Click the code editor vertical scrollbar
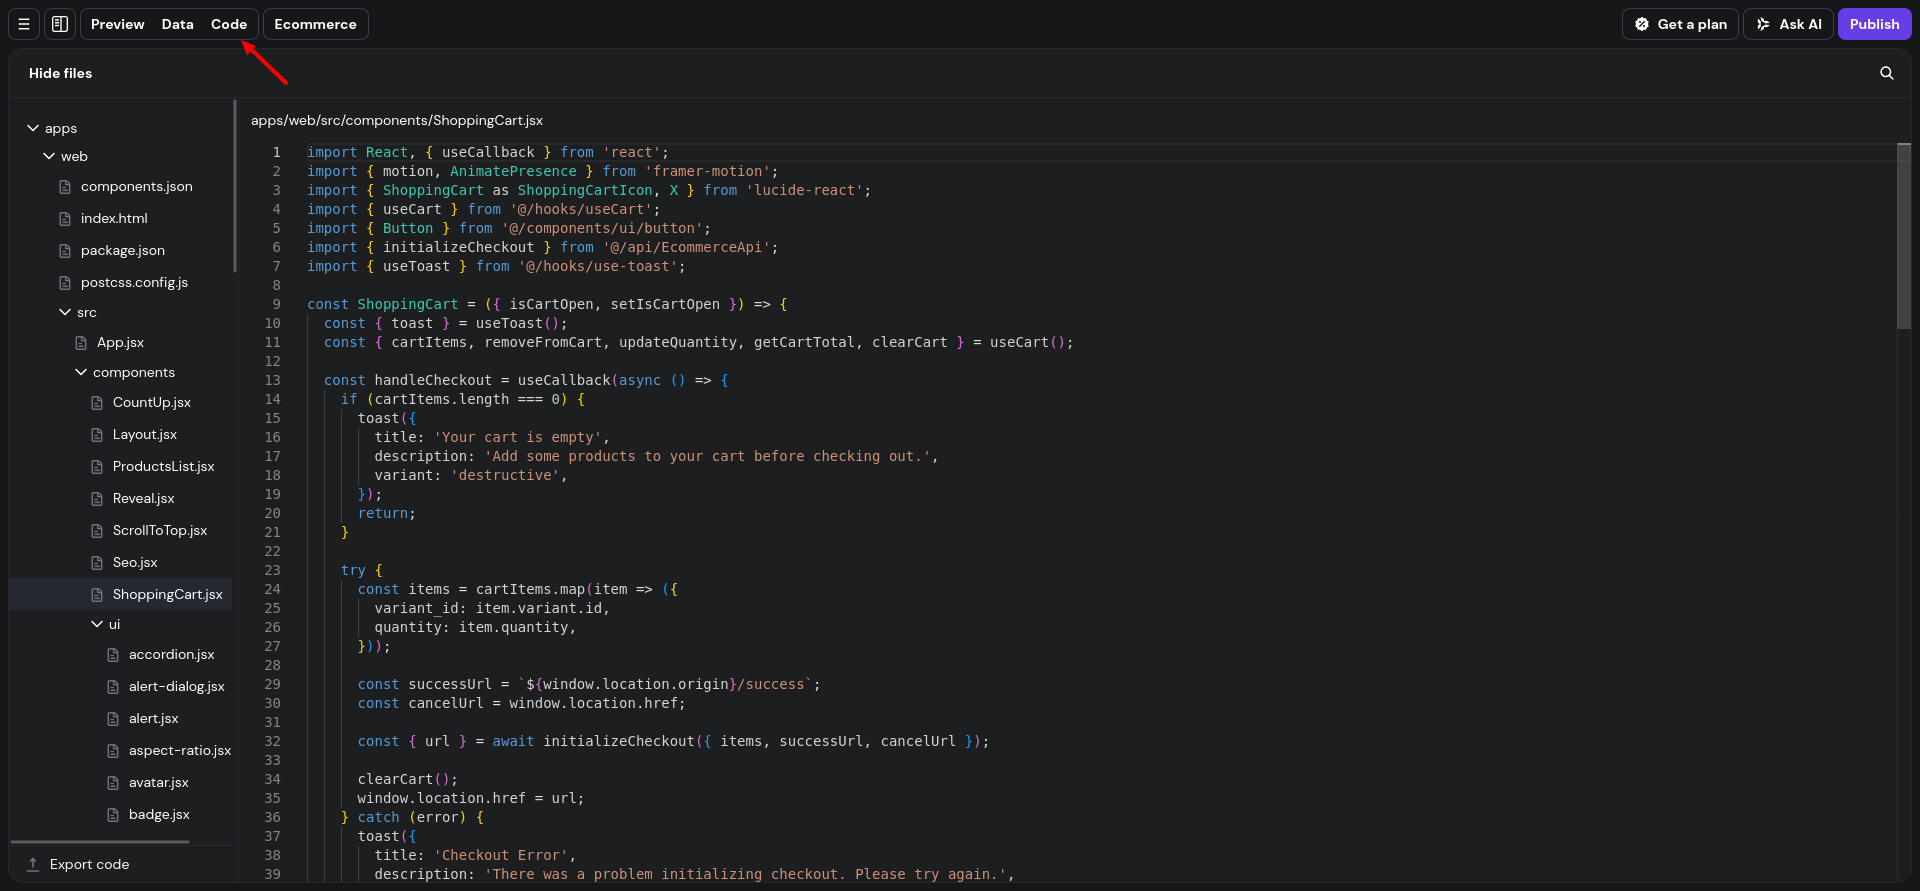The width and height of the screenshot is (1920, 891). (x=1904, y=236)
